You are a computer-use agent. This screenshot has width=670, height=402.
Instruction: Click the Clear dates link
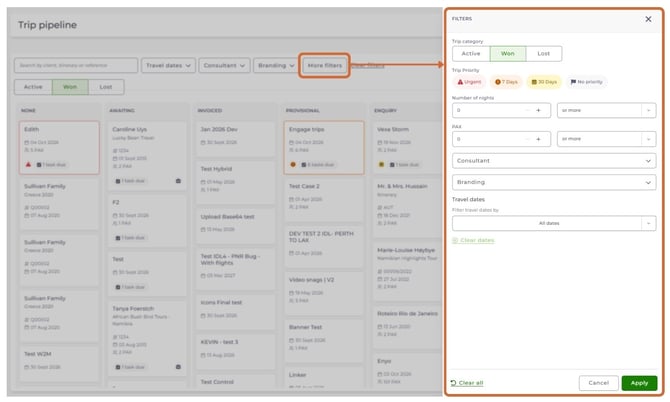(473, 240)
